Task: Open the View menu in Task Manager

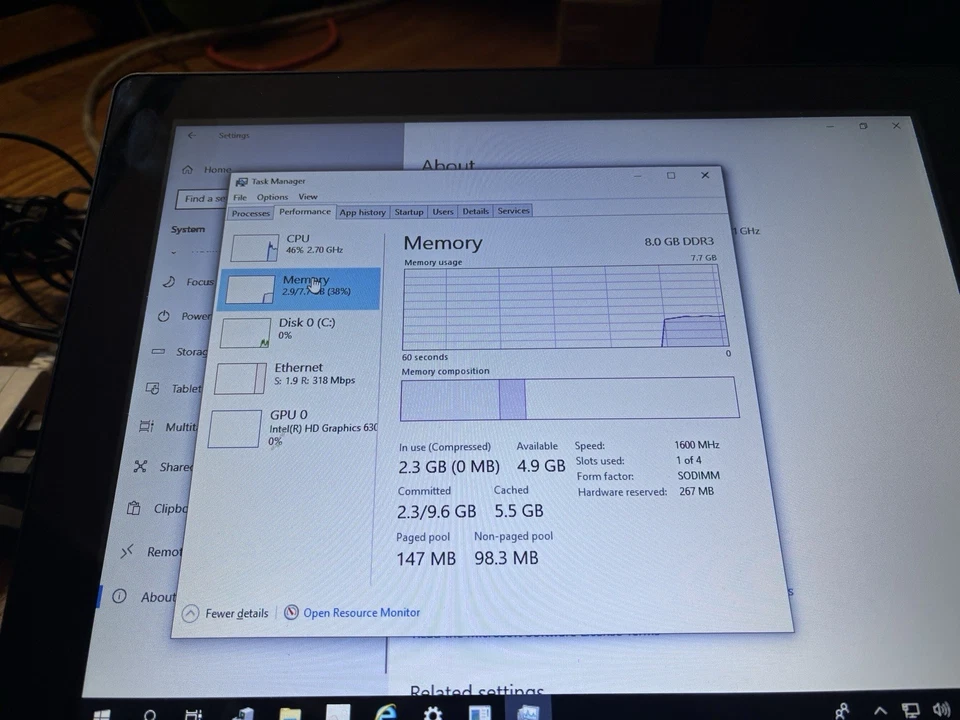Action: pyautogui.click(x=308, y=197)
